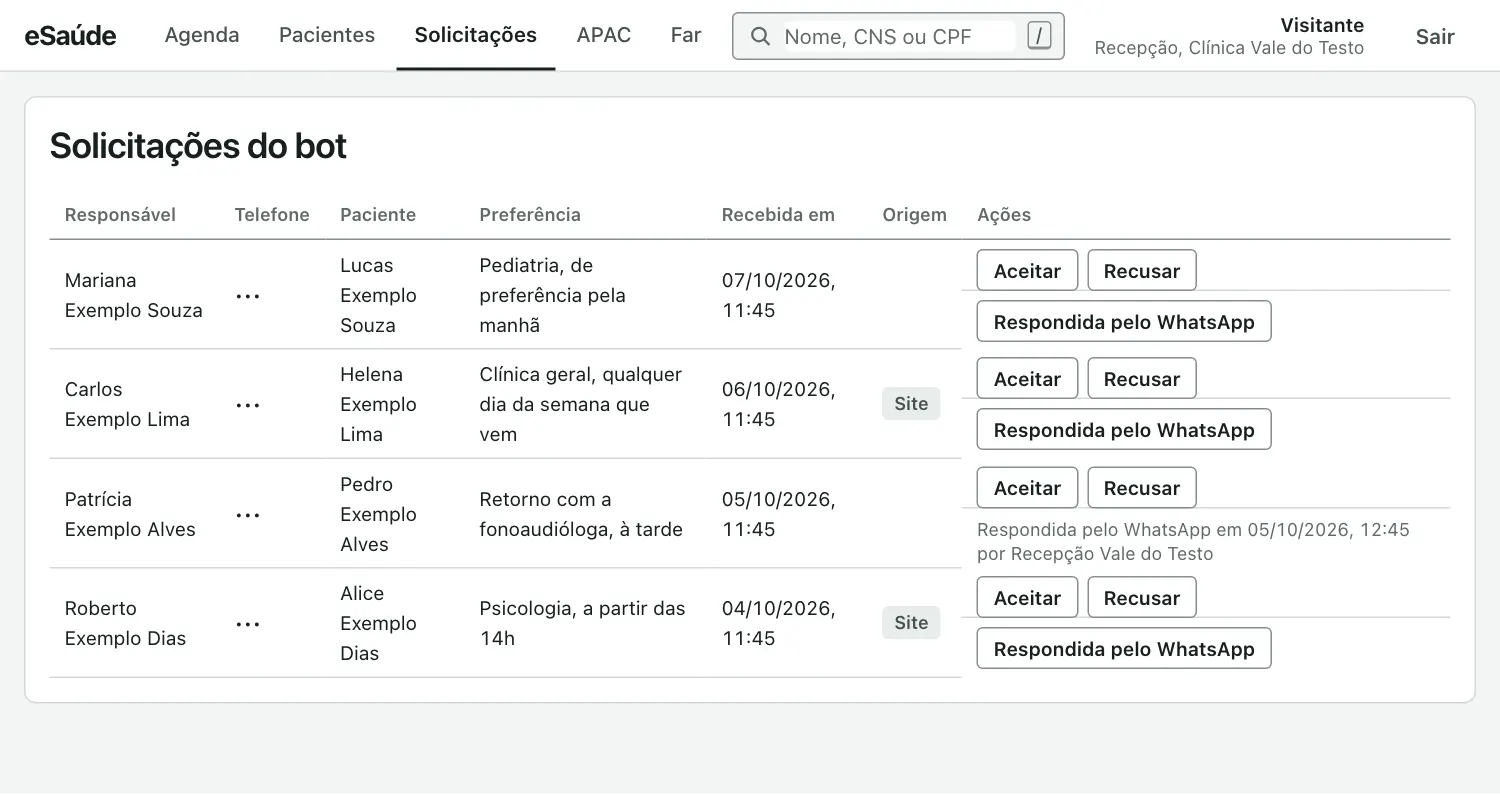Screen dimensions: 1500x794
Task: Click 'Recepção, Clínica Vale do Testo' label
Action: click(1229, 49)
